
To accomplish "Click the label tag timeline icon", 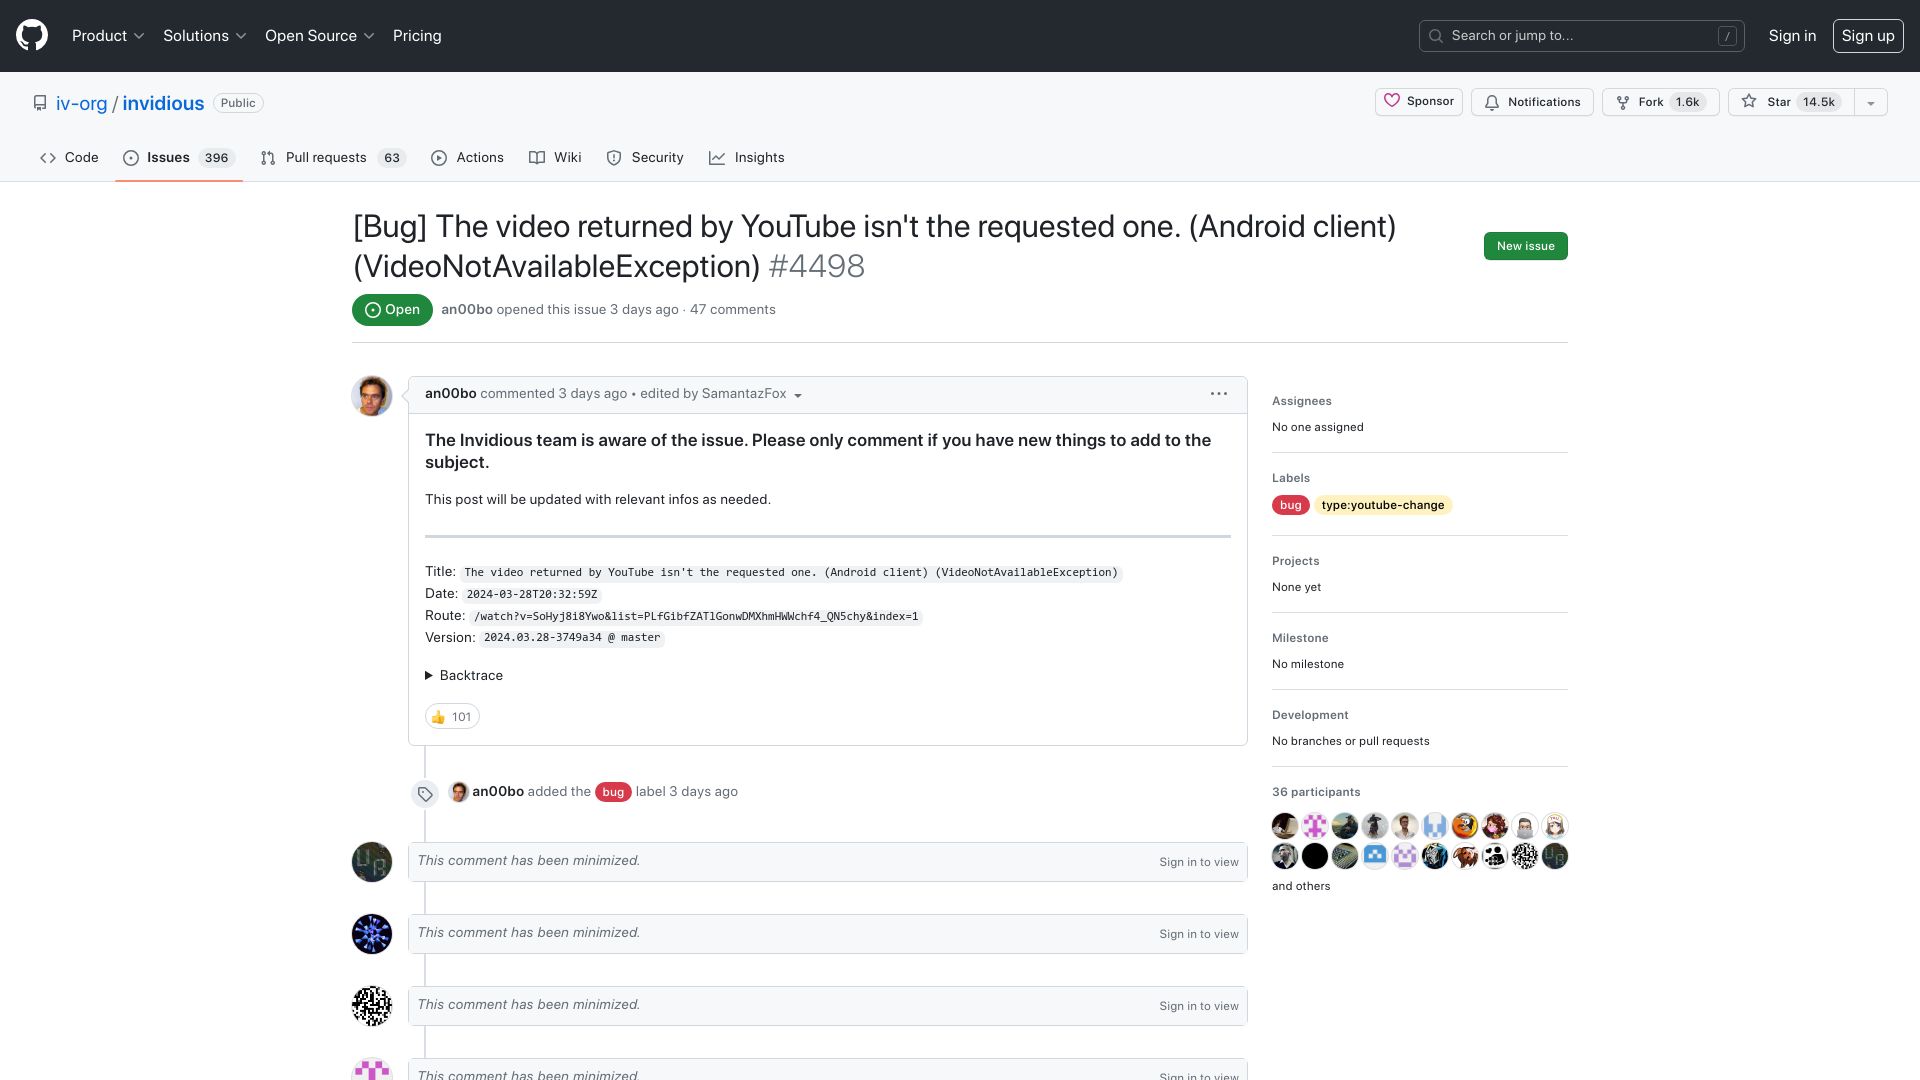I will click(425, 794).
